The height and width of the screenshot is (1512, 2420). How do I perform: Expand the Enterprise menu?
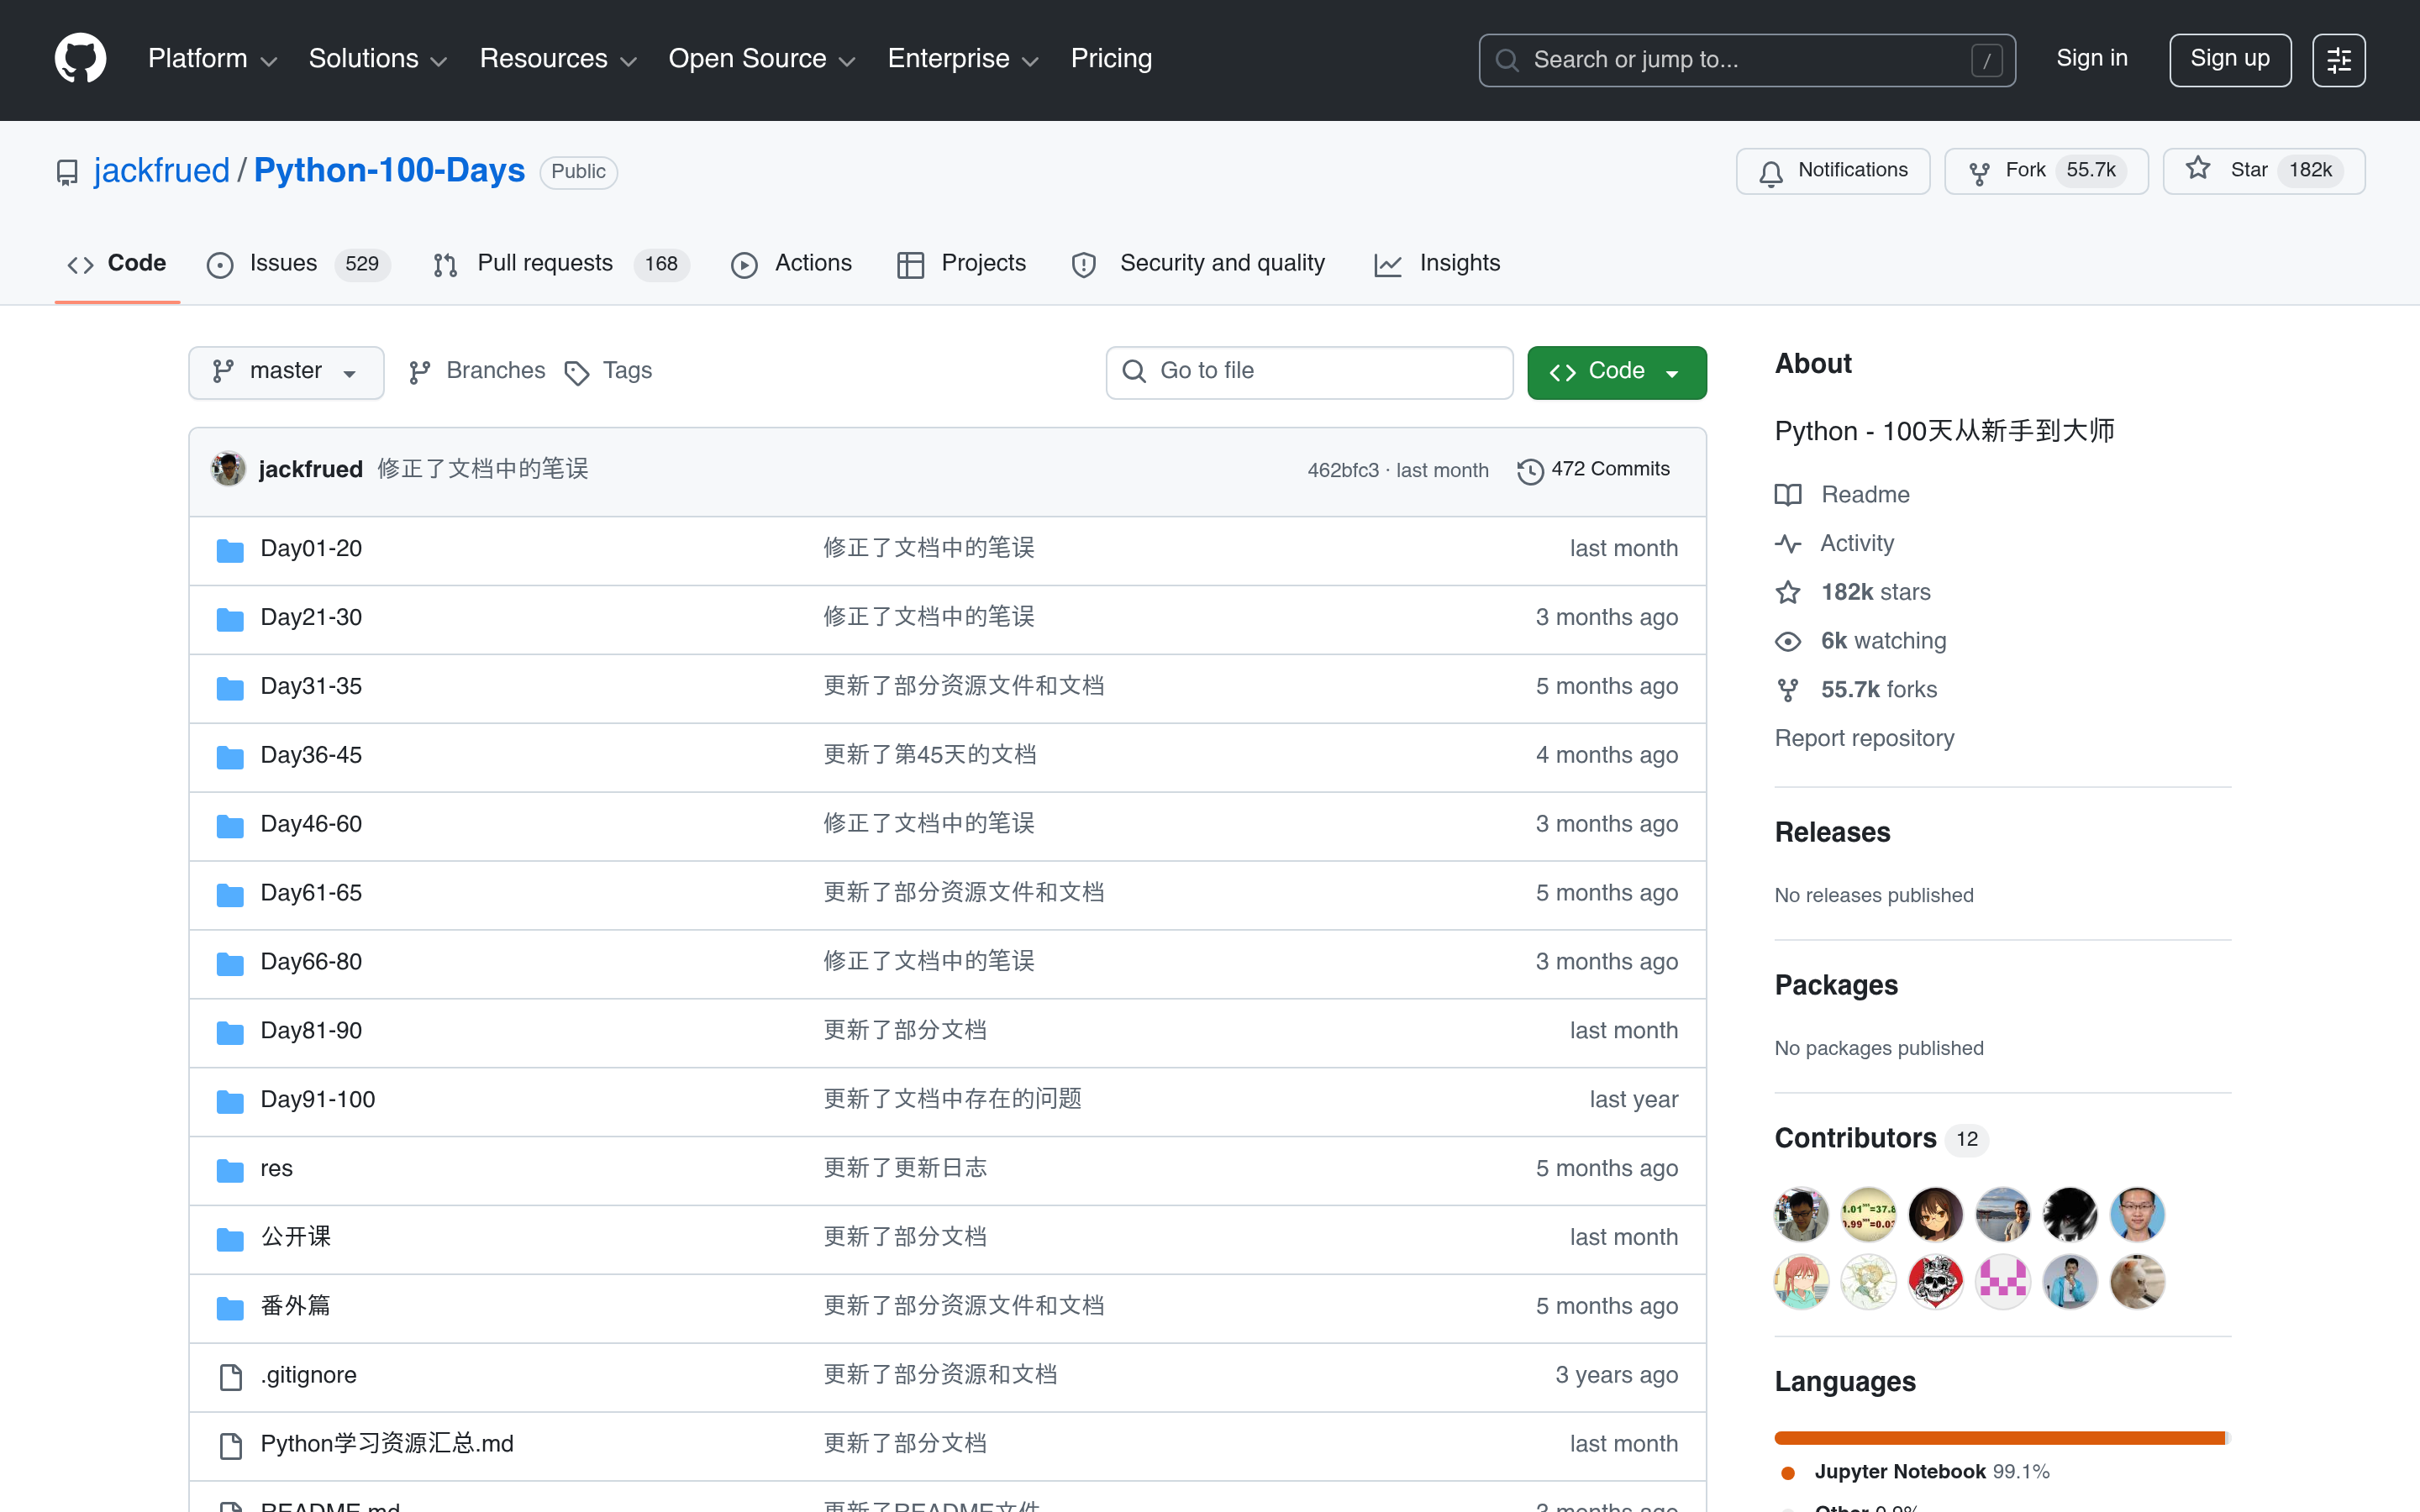(x=963, y=59)
